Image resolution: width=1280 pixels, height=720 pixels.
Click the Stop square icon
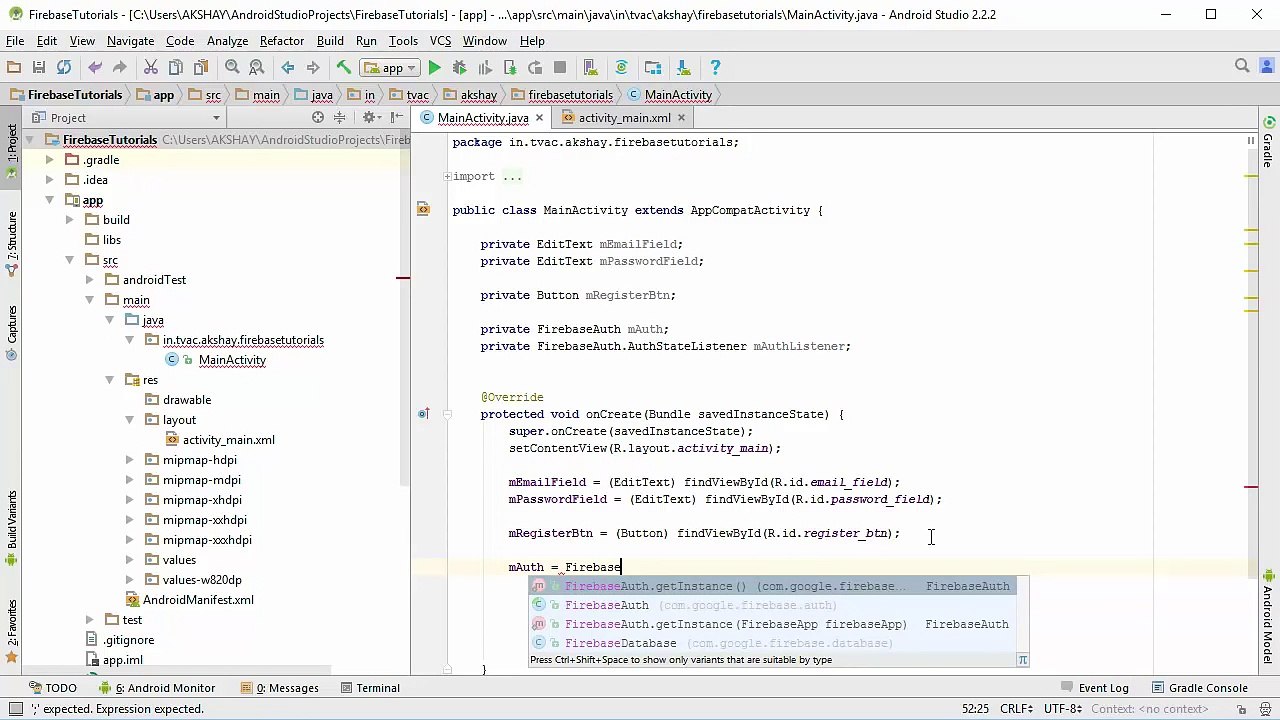pos(560,68)
